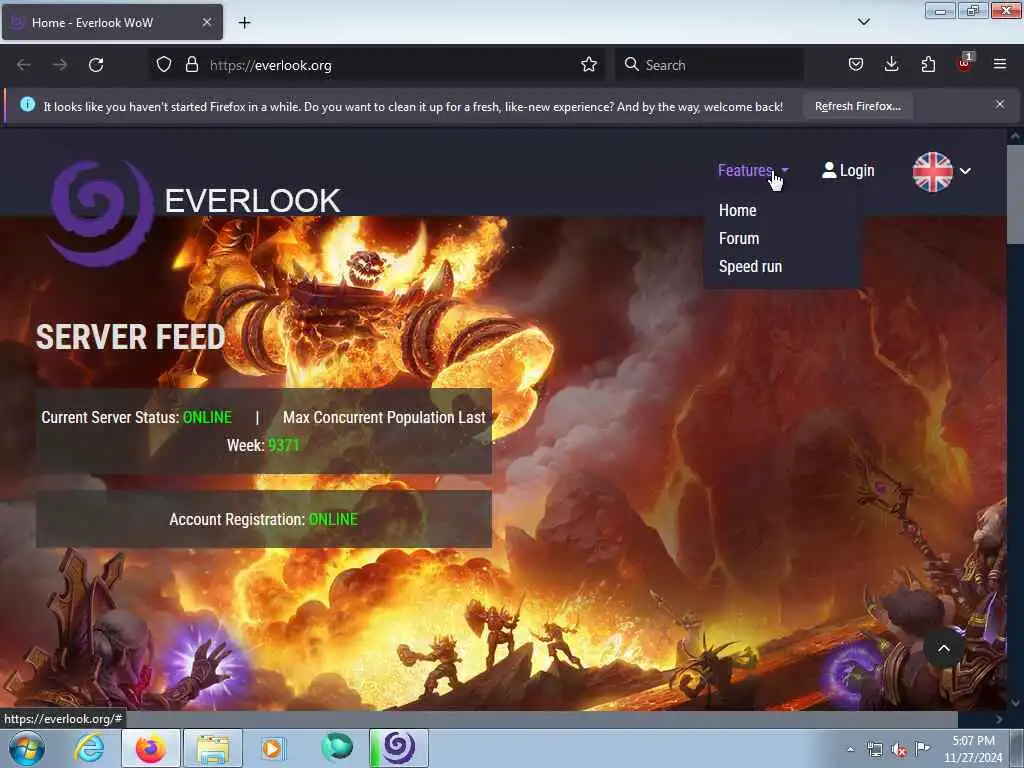Close the Home - Everlook WoW tab
This screenshot has width=1024, height=768.
pos(206,22)
